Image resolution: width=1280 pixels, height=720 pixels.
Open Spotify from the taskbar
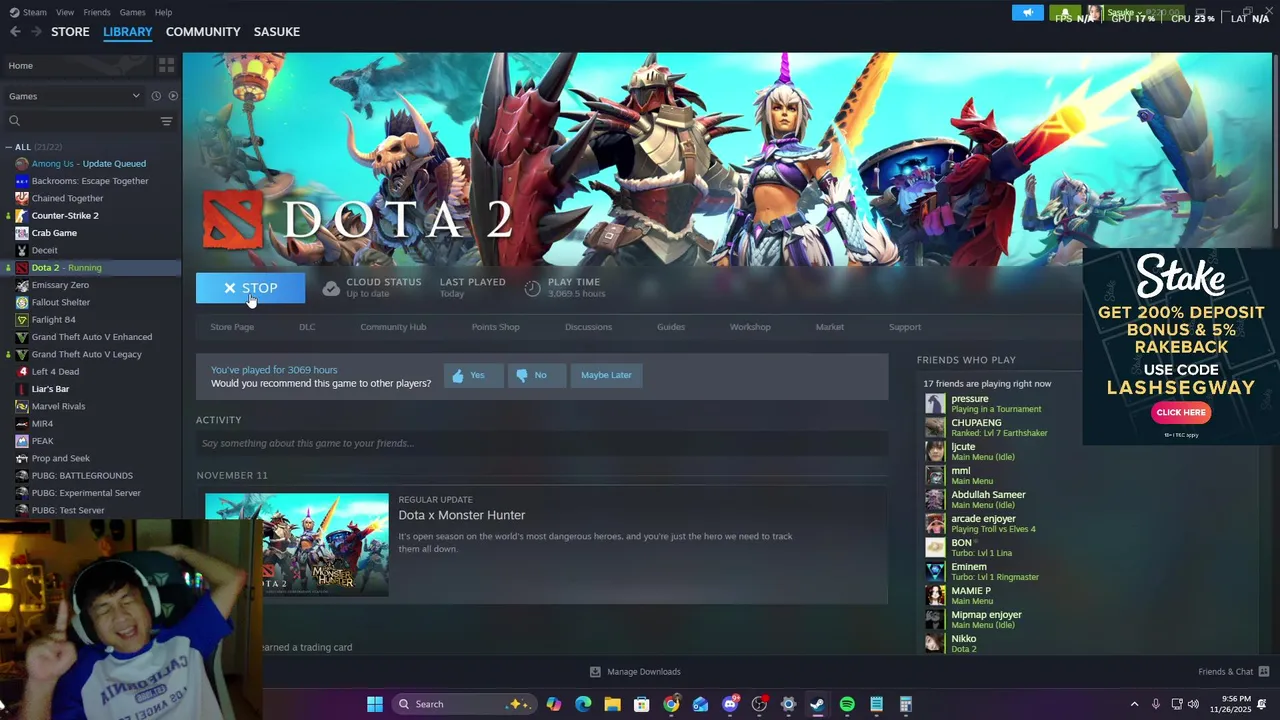(x=847, y=704)
